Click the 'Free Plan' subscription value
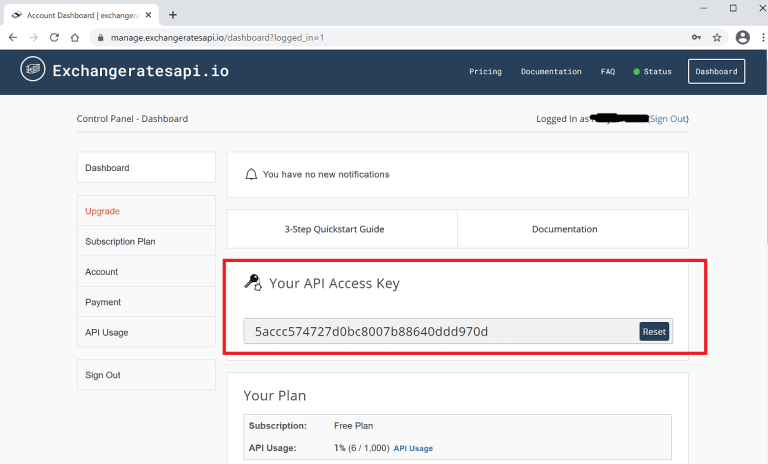This screenshot has height=464, width=768. coord(353,426)
